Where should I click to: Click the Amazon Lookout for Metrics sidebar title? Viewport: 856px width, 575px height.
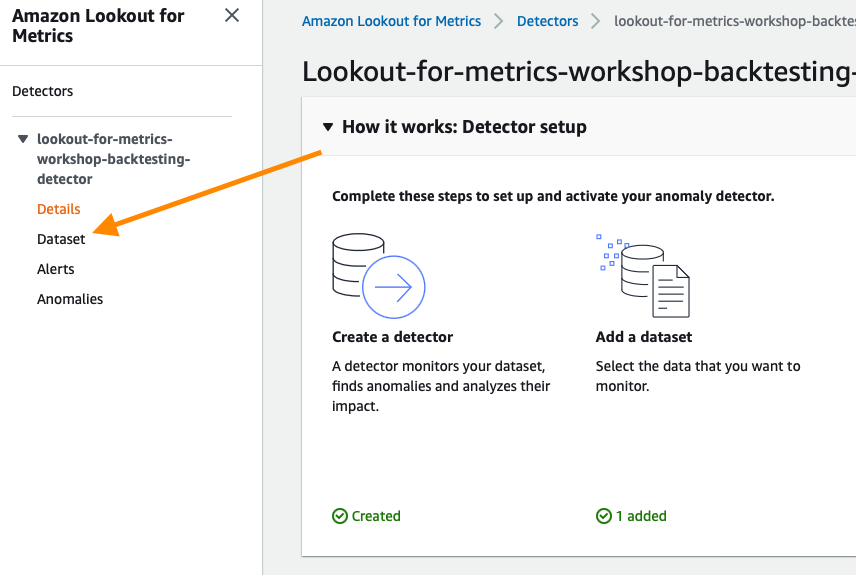tap(98, 26)
